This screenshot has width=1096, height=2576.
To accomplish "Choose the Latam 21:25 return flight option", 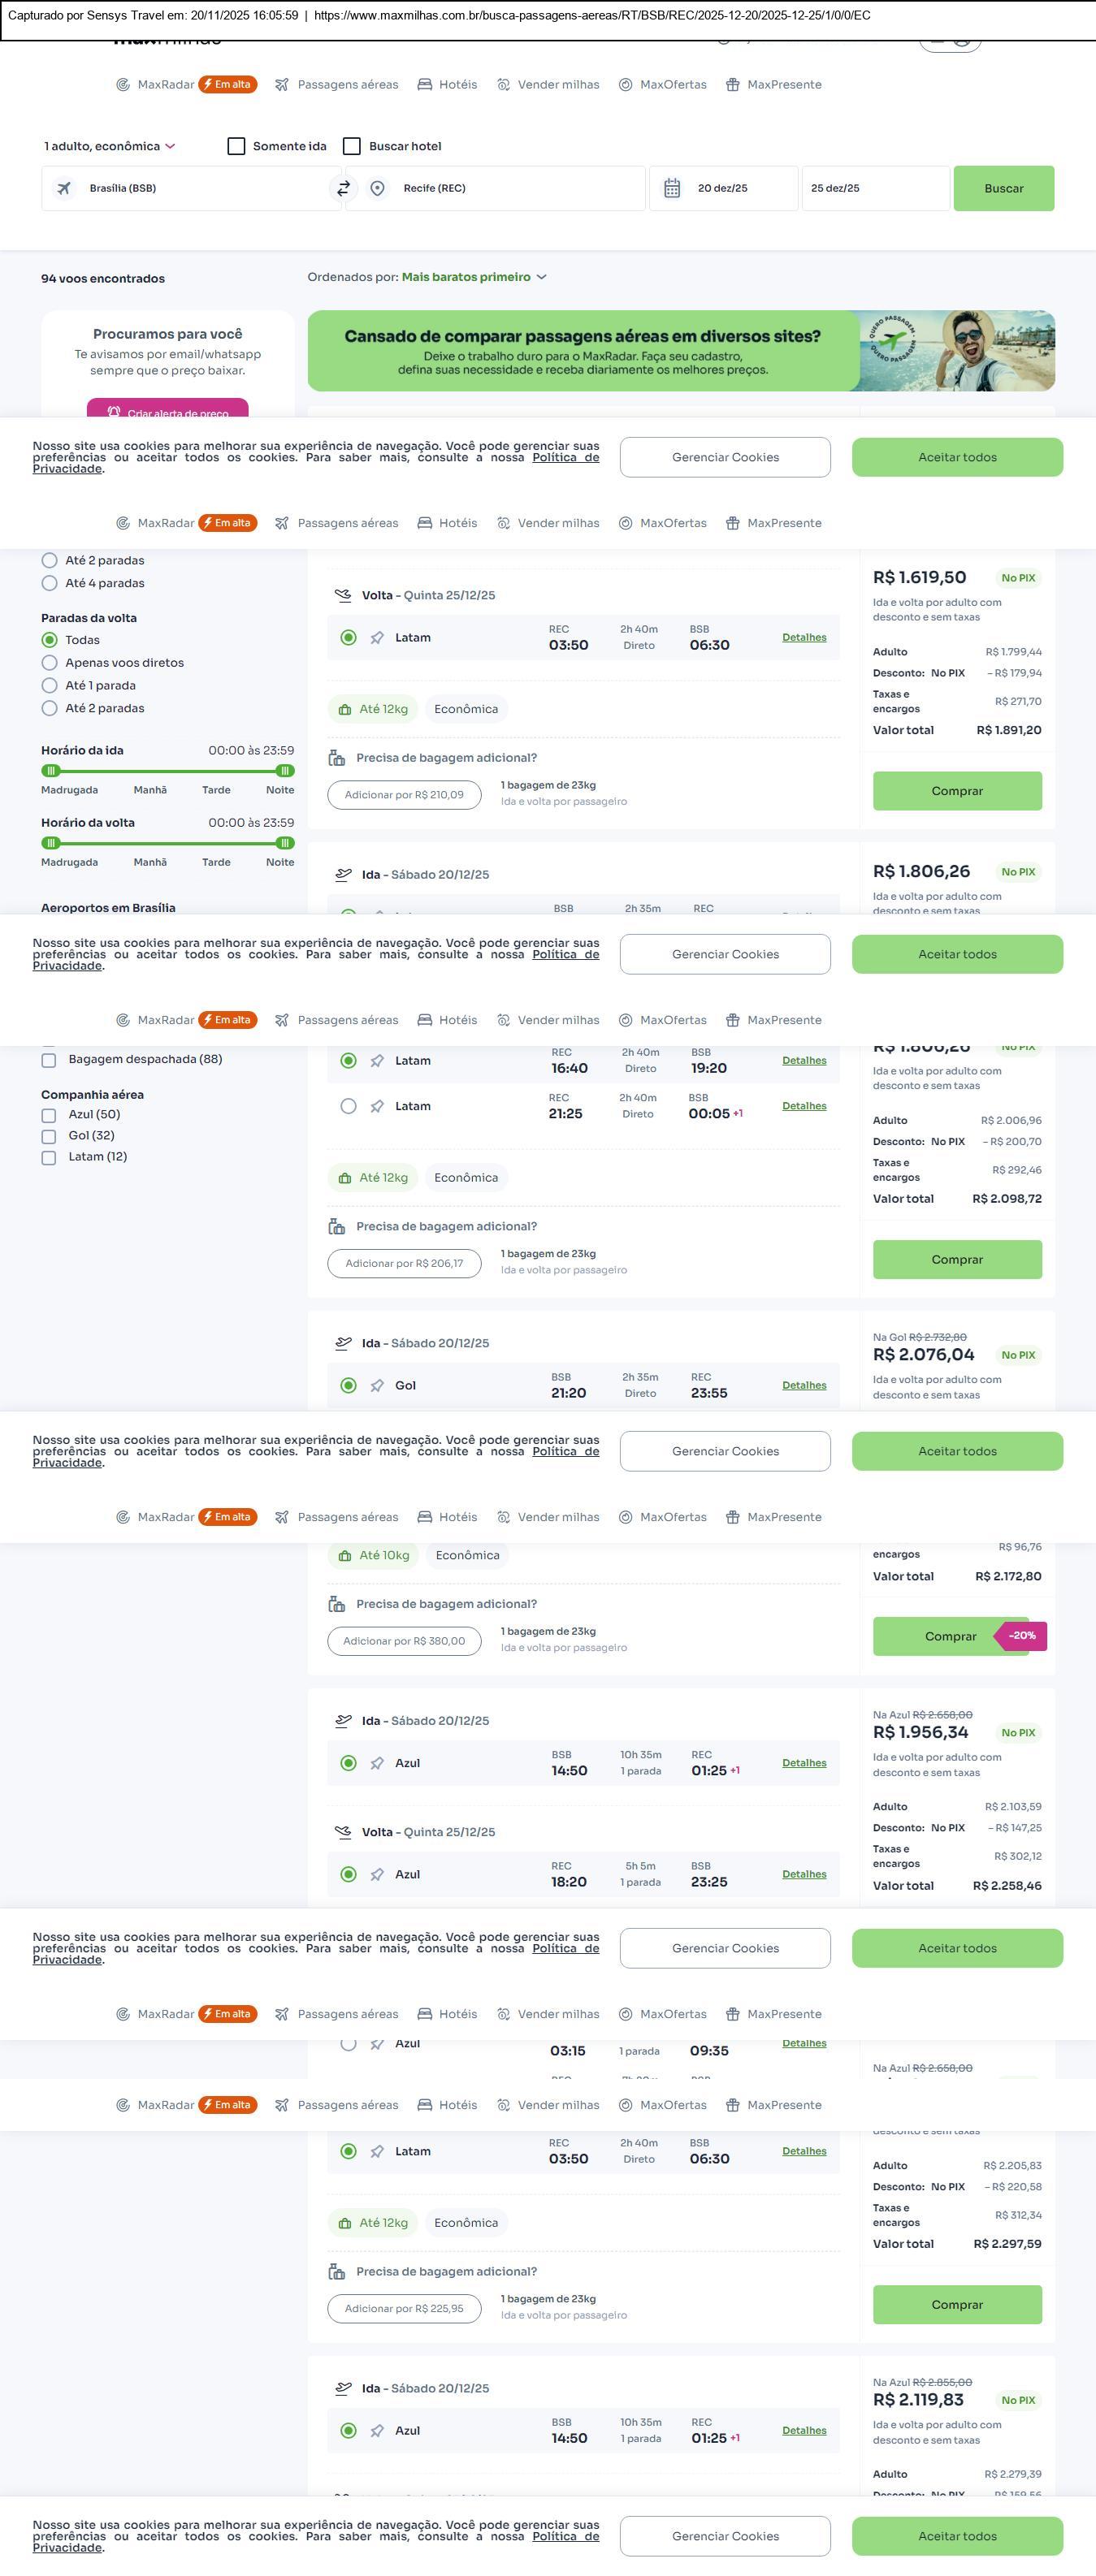I will [x=348, y=1107].
